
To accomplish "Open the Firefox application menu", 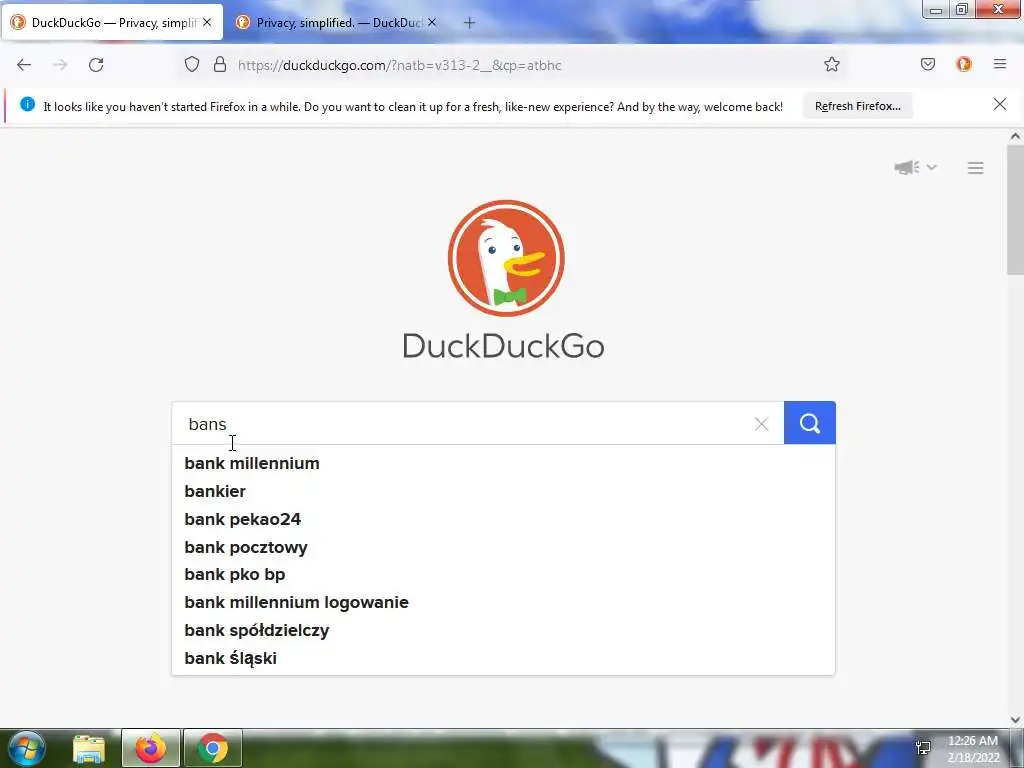I will tap(1000, 64).
